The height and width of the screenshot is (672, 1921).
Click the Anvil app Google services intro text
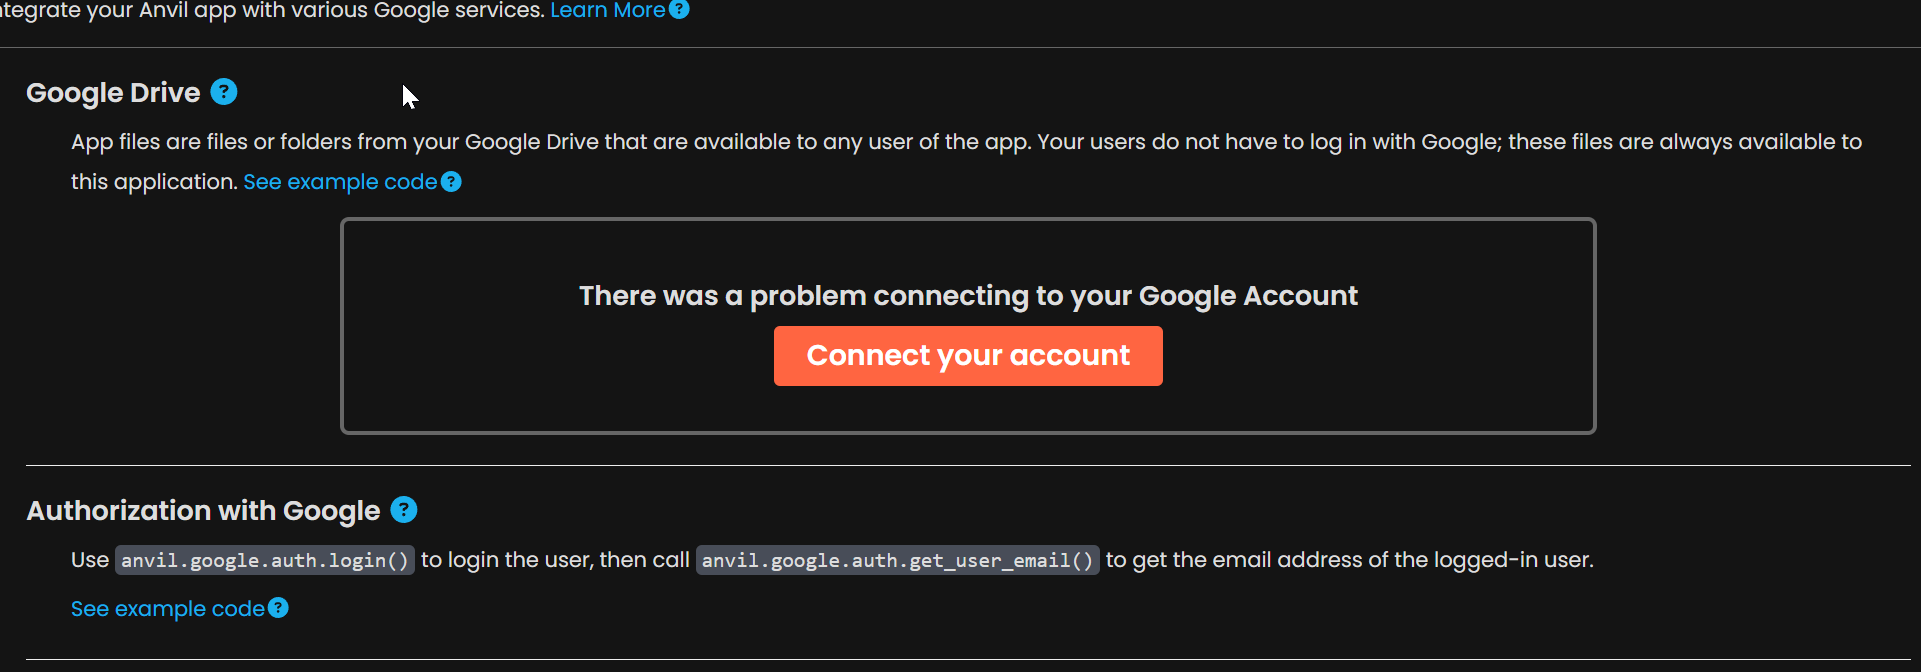[272, 10]
